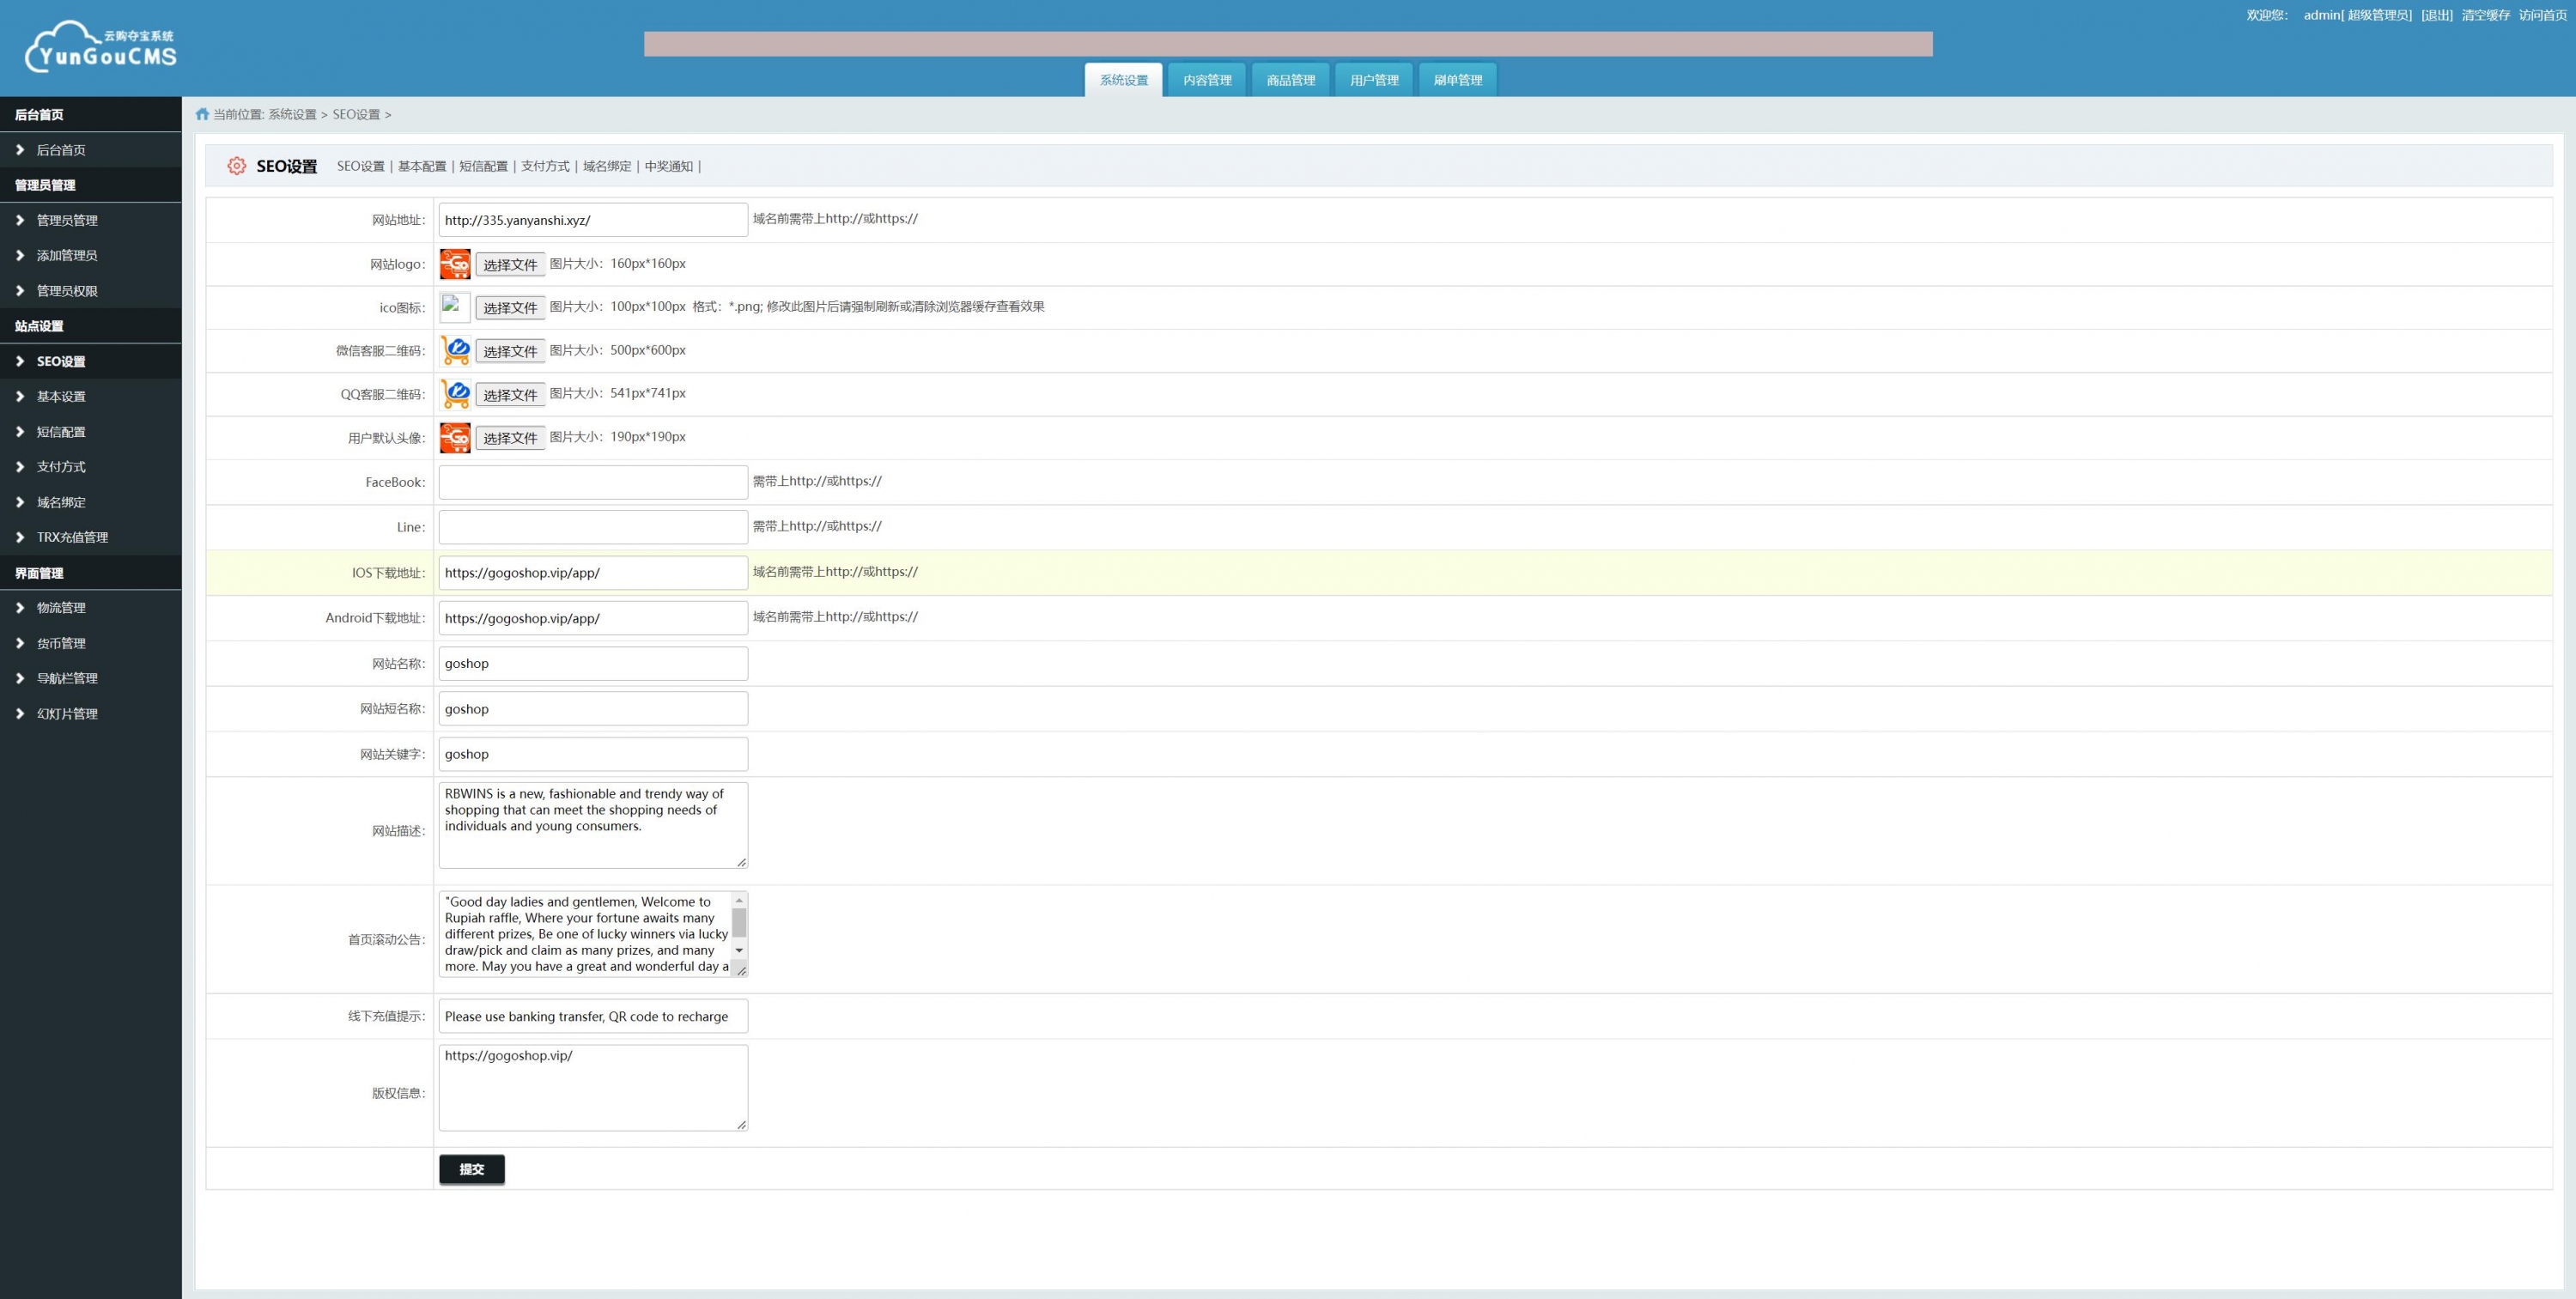Click the YunGouCMS cloud logo
The width and height of the screenshot is (2576, 1299).
[x=100, y=47]
